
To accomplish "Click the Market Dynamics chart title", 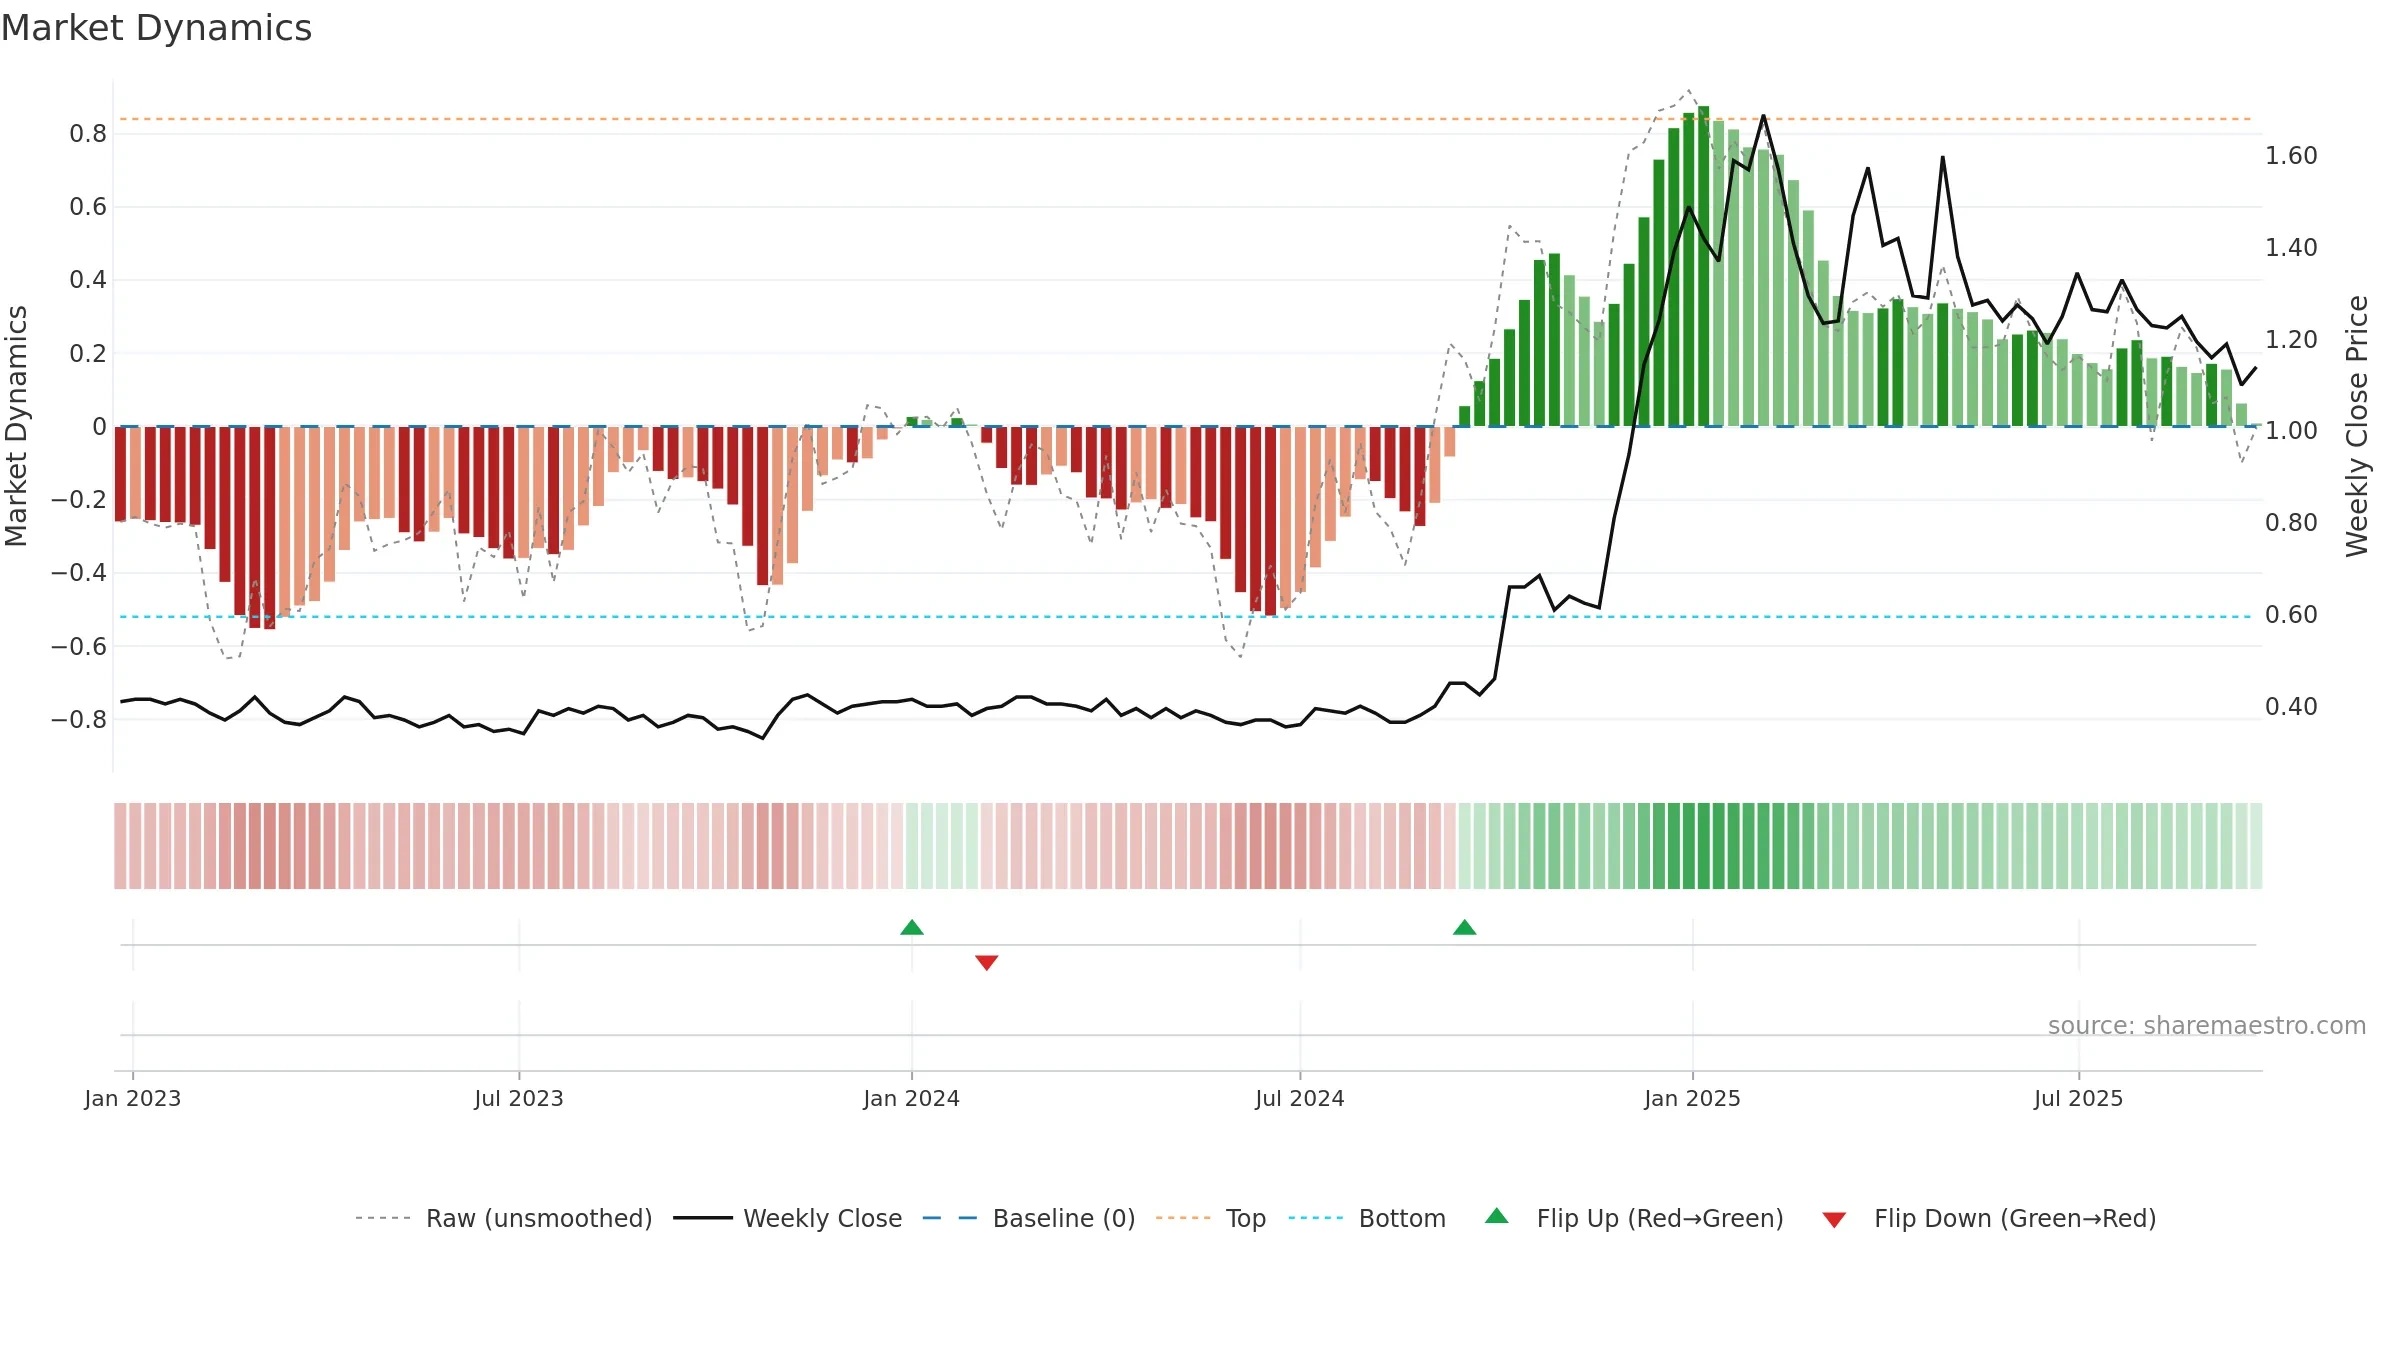I will 156,28.
